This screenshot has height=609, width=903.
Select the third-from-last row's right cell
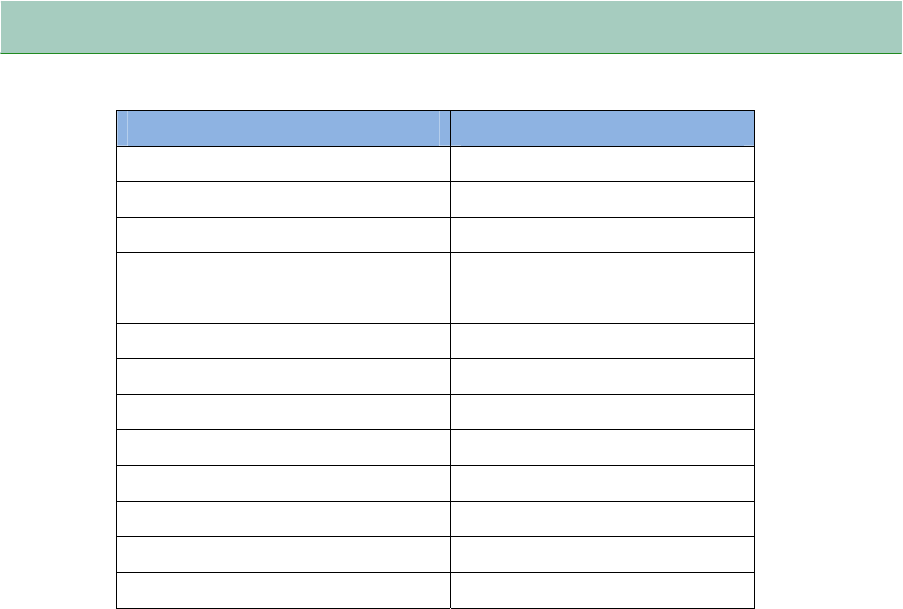tap(602, 518)
